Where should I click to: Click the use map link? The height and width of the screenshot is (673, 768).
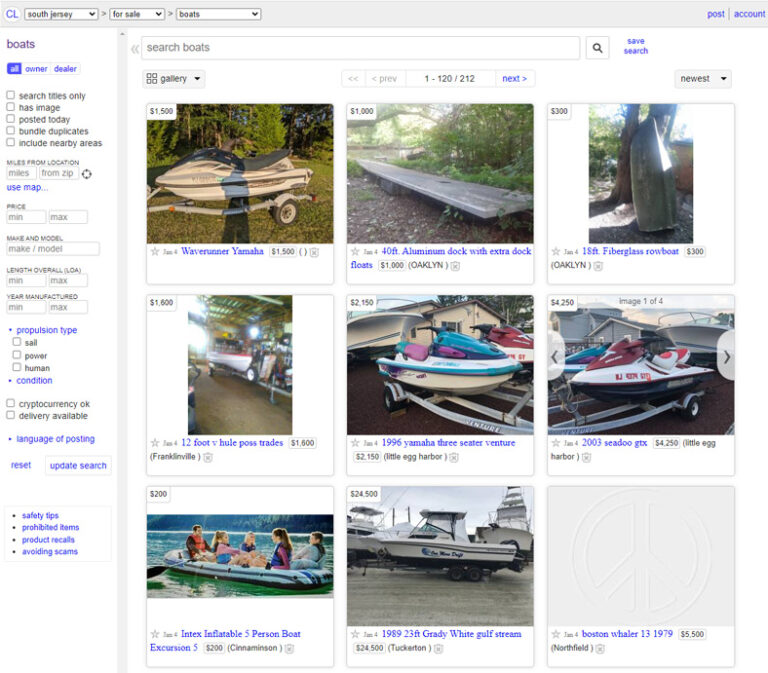click(x=27, y=188)
